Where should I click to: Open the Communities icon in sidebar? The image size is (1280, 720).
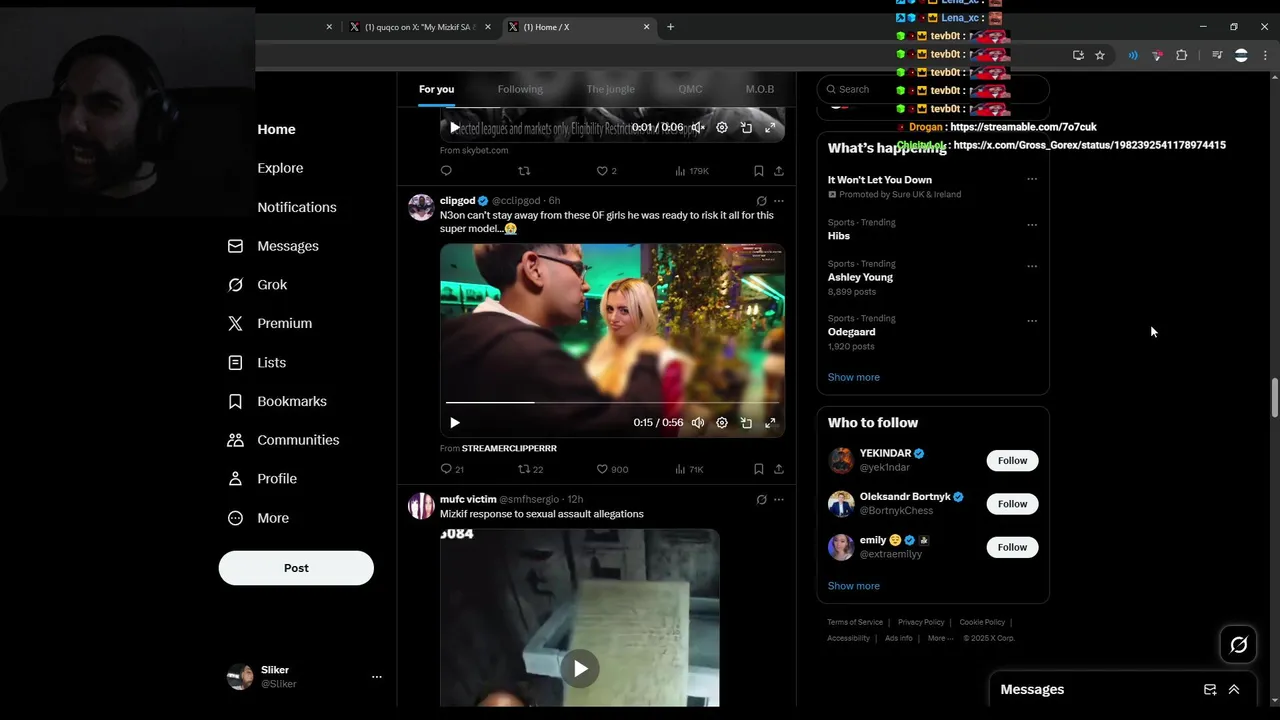pos(235,440)
